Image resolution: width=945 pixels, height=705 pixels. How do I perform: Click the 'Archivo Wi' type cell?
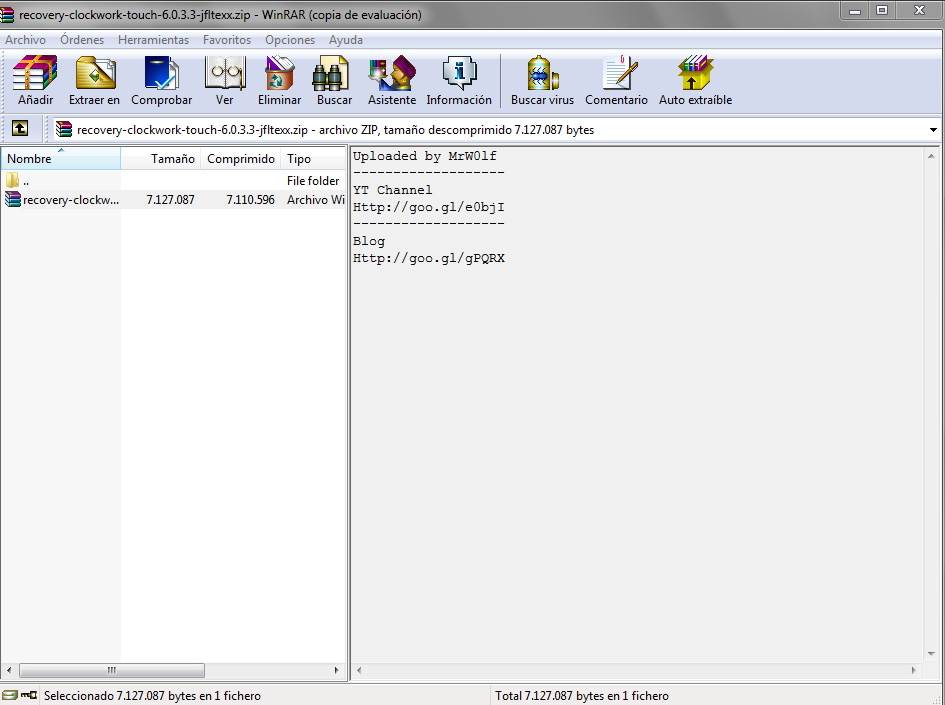coord(316,199)
